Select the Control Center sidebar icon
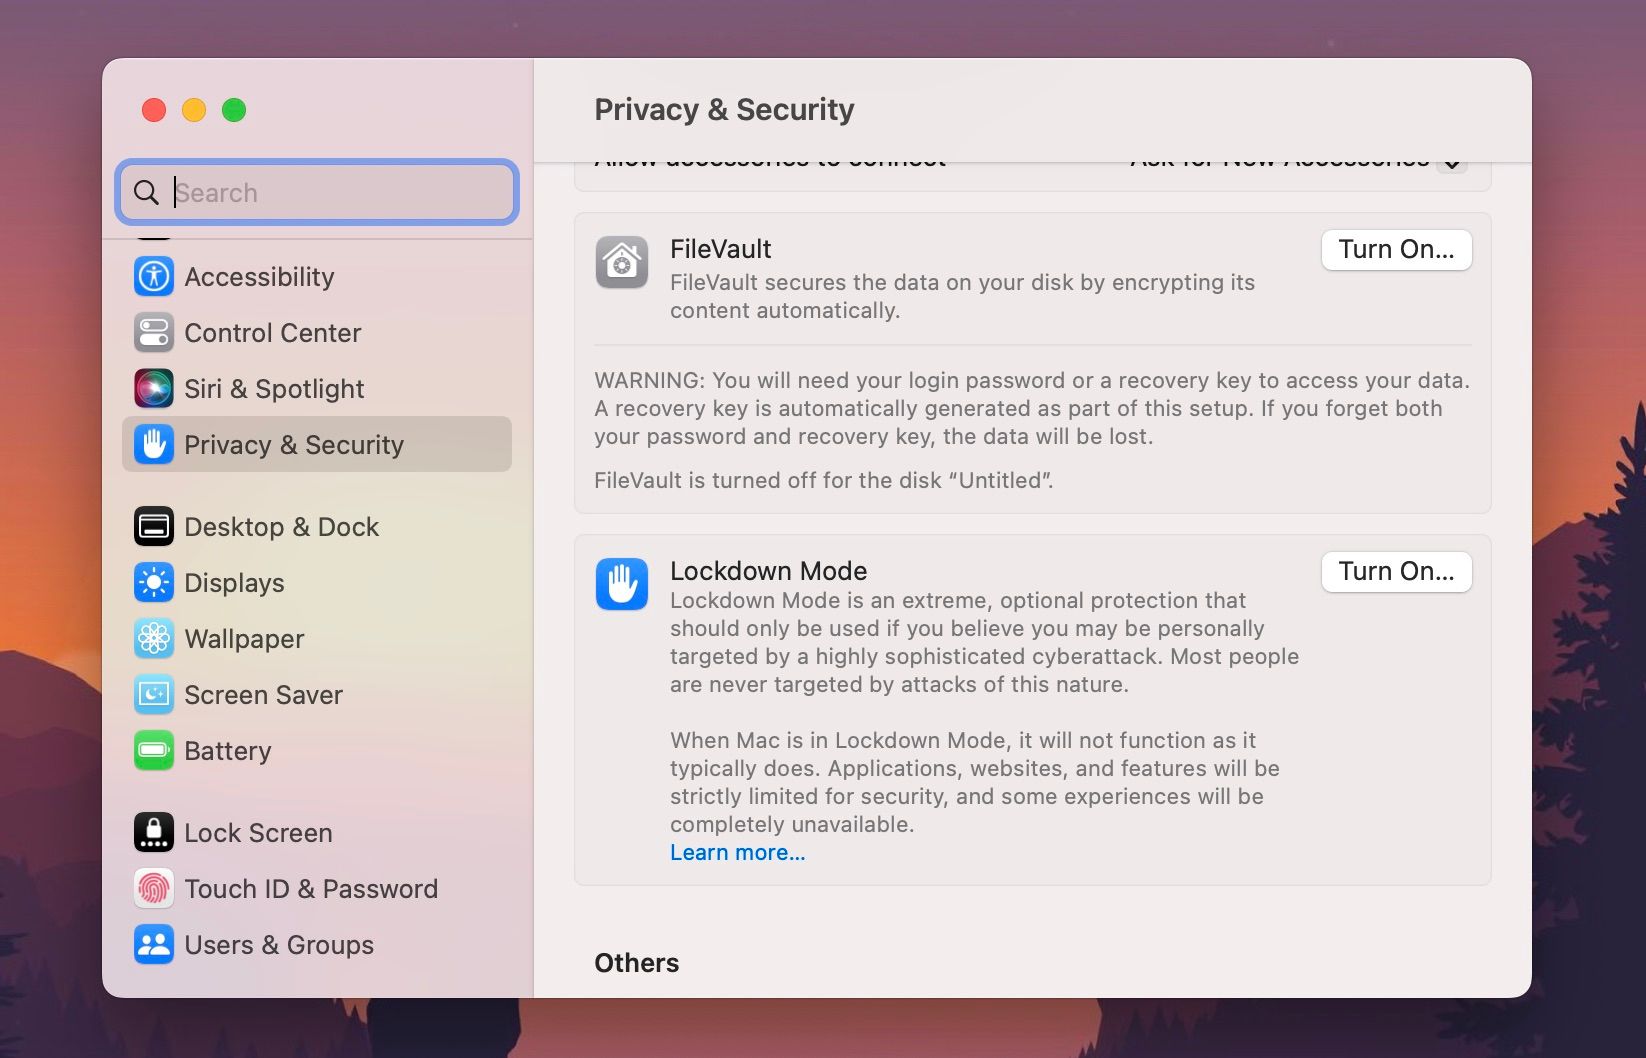Viewport: 1646px width, 1058px height. point(152,333)
